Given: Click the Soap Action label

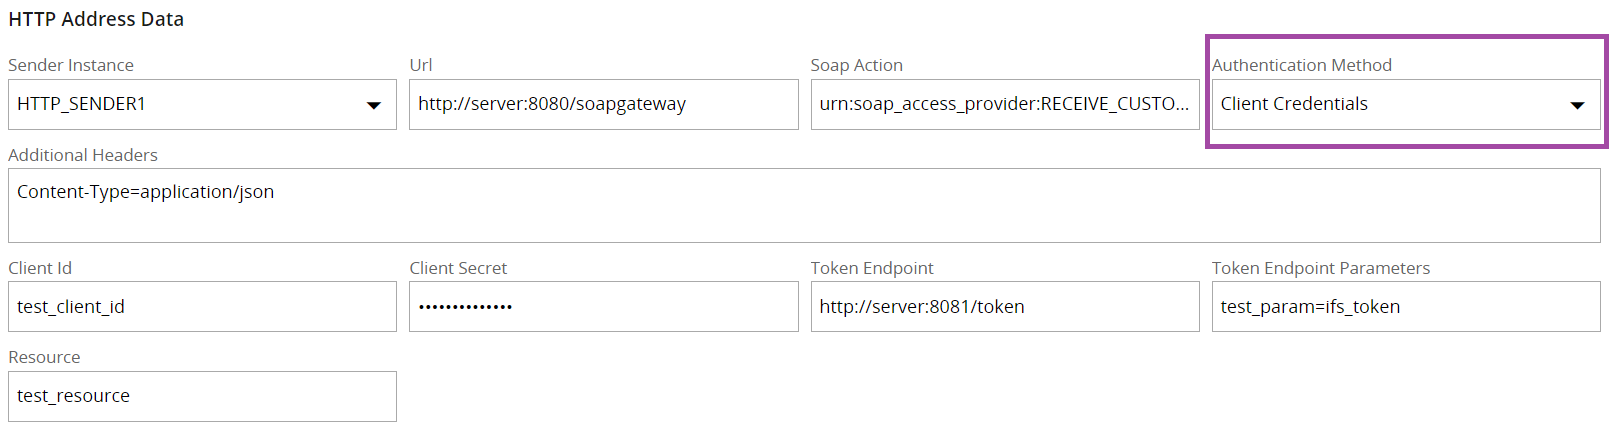Looking at the screenshot, I should click(856, 65).
